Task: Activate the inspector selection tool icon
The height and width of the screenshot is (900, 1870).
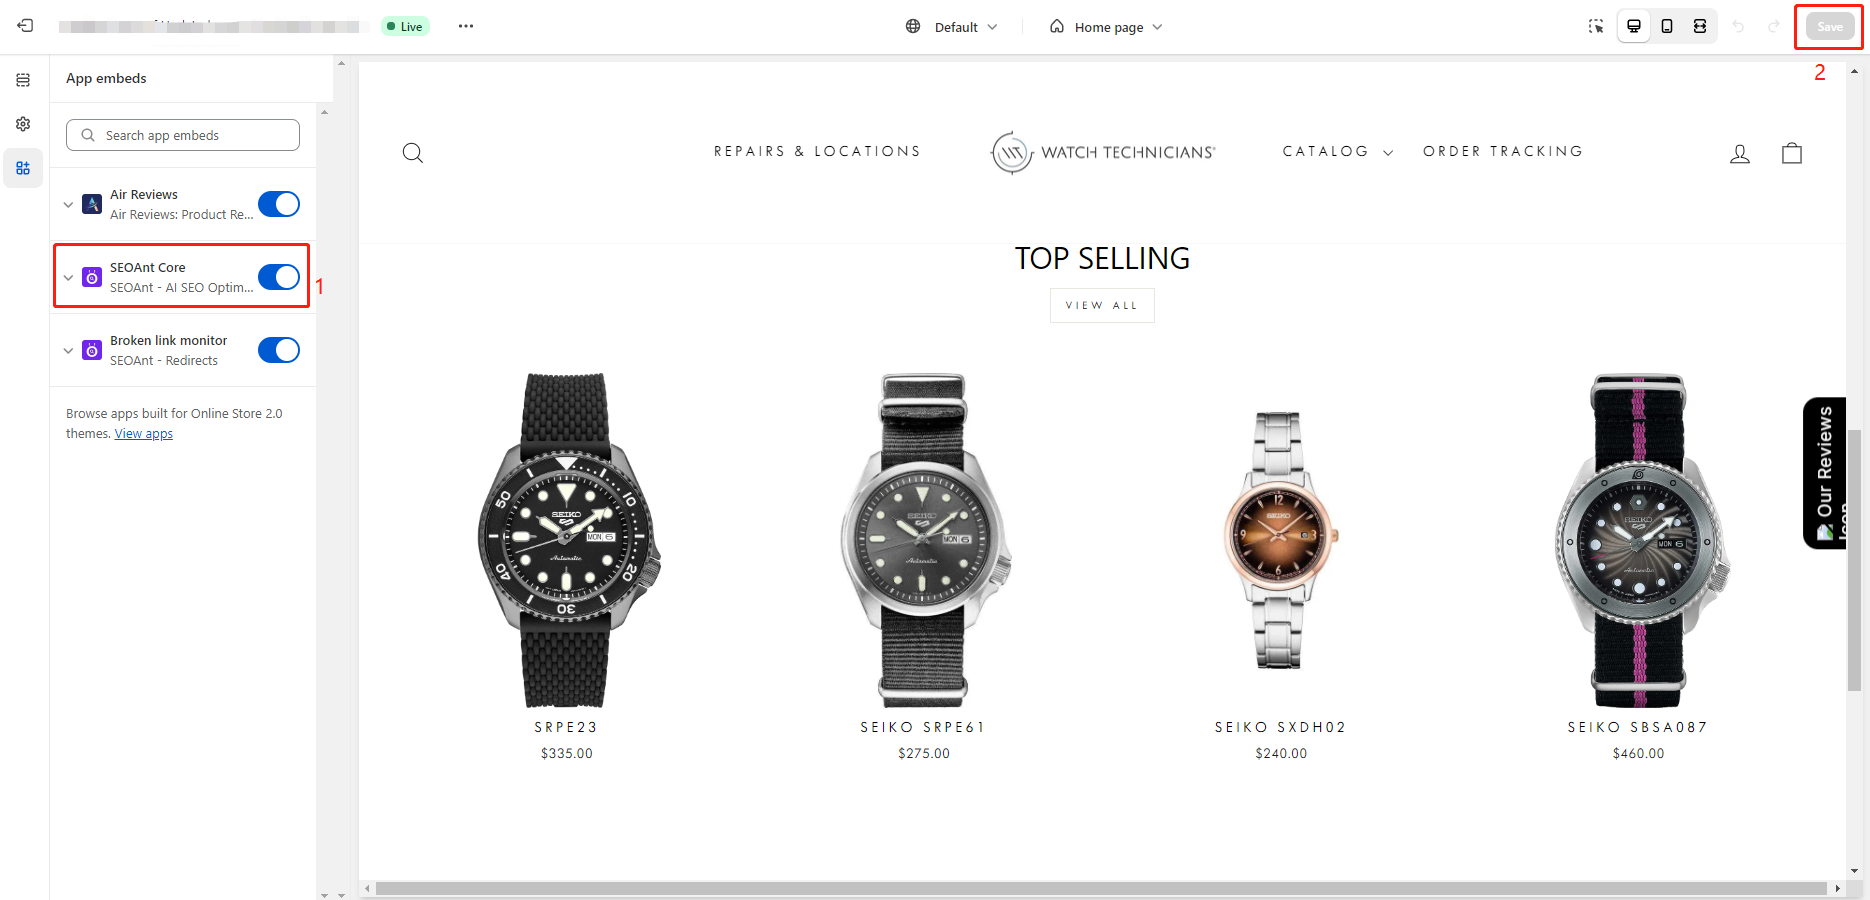Action: click(x=1596, y=26)
